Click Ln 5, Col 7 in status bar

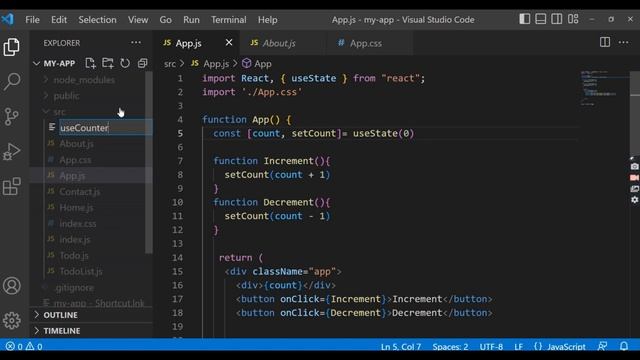[400, 347]
